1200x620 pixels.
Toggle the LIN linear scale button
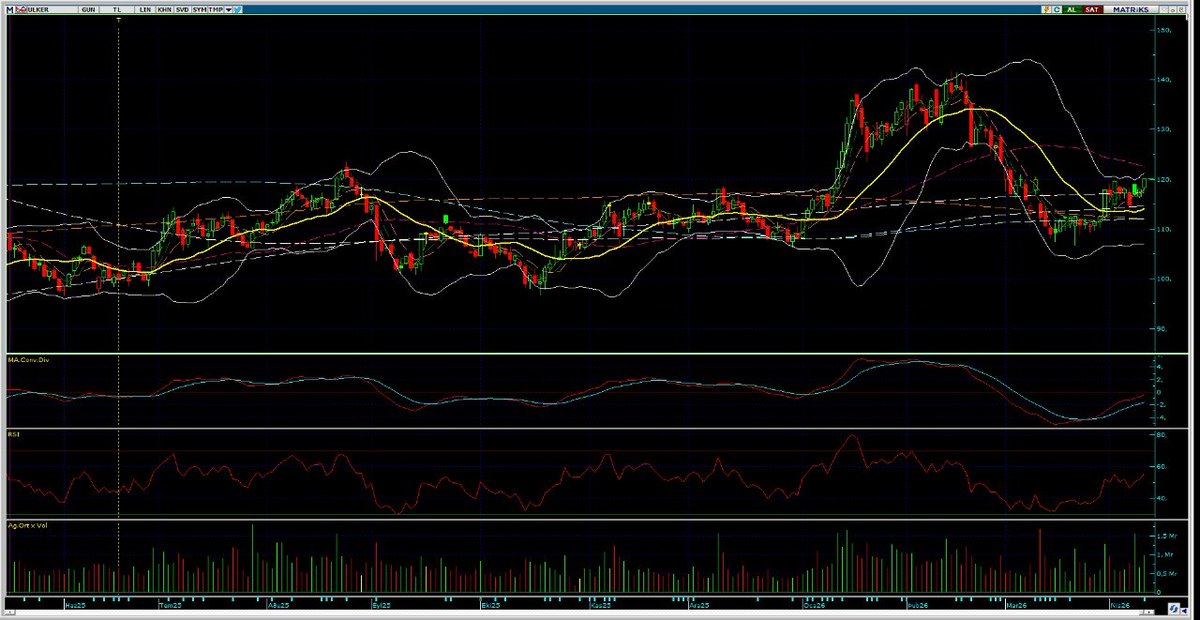point(145,10)
